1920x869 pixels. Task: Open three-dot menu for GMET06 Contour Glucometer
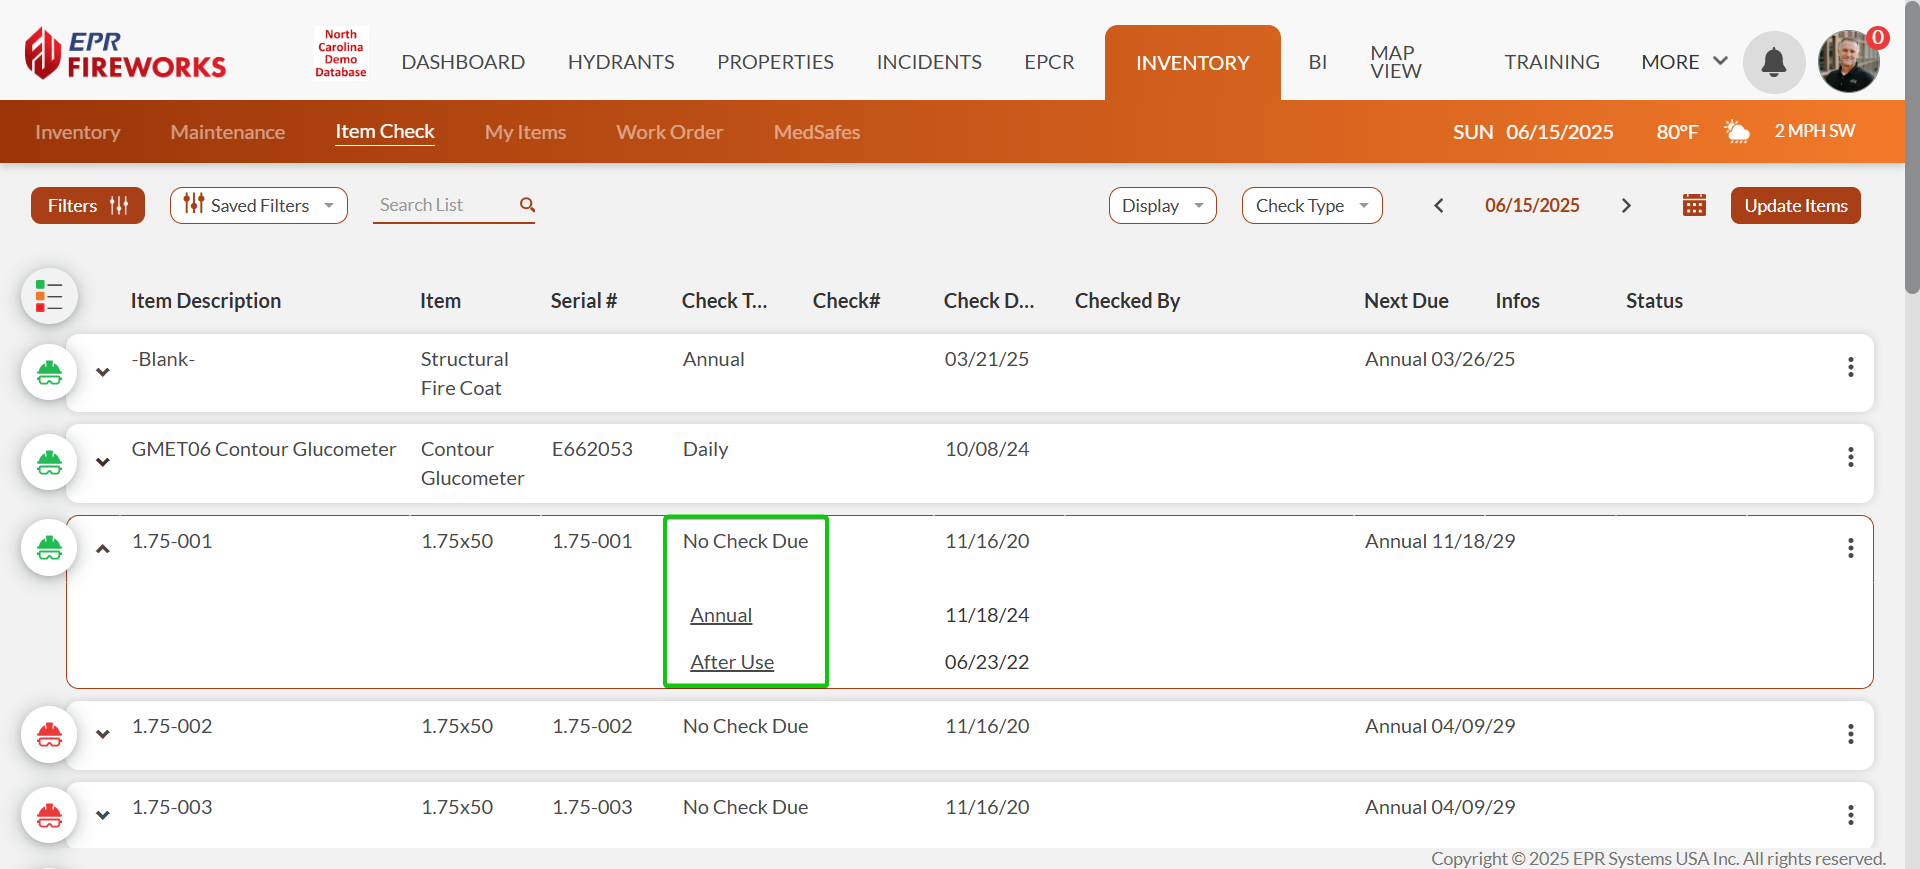click(1850, 457)
